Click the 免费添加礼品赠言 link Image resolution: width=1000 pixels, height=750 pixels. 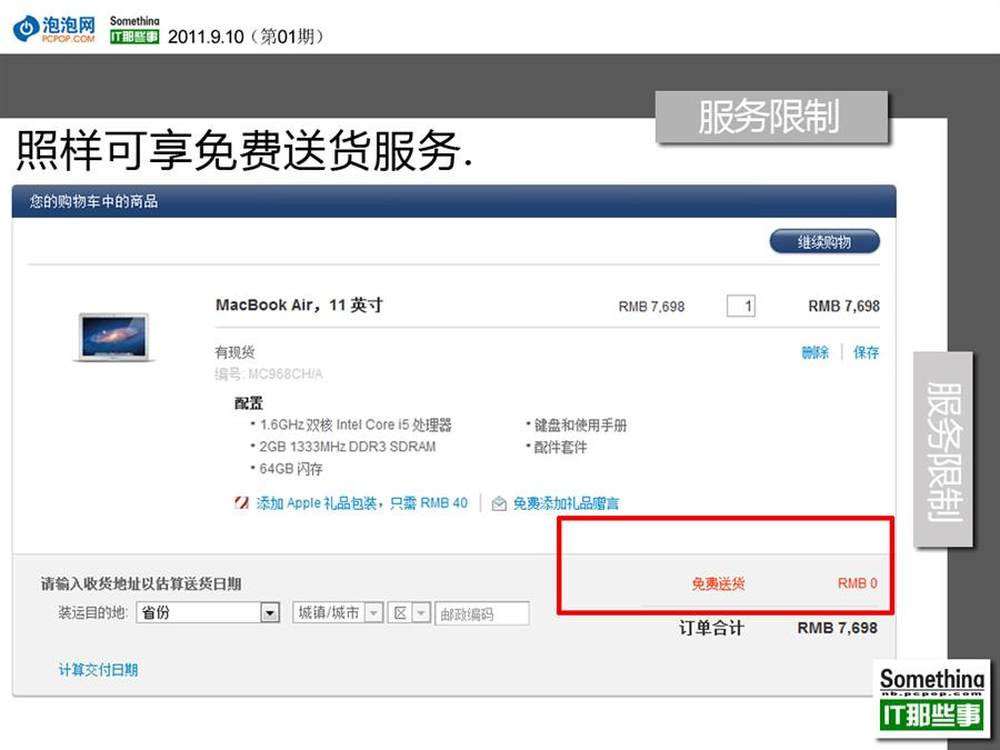click(x=566, y=504)
